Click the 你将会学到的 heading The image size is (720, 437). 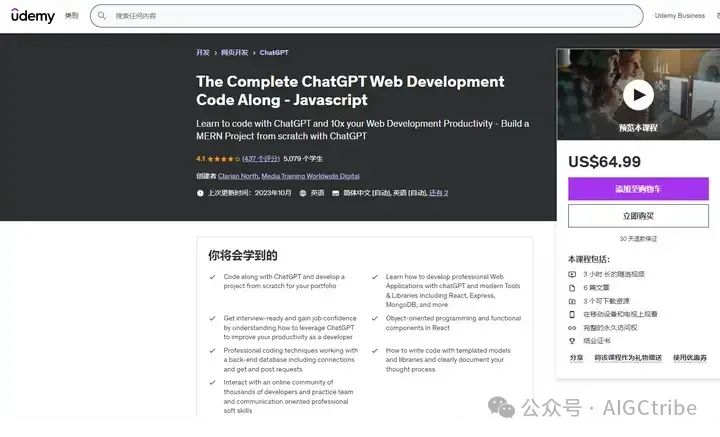coord(242,255)
